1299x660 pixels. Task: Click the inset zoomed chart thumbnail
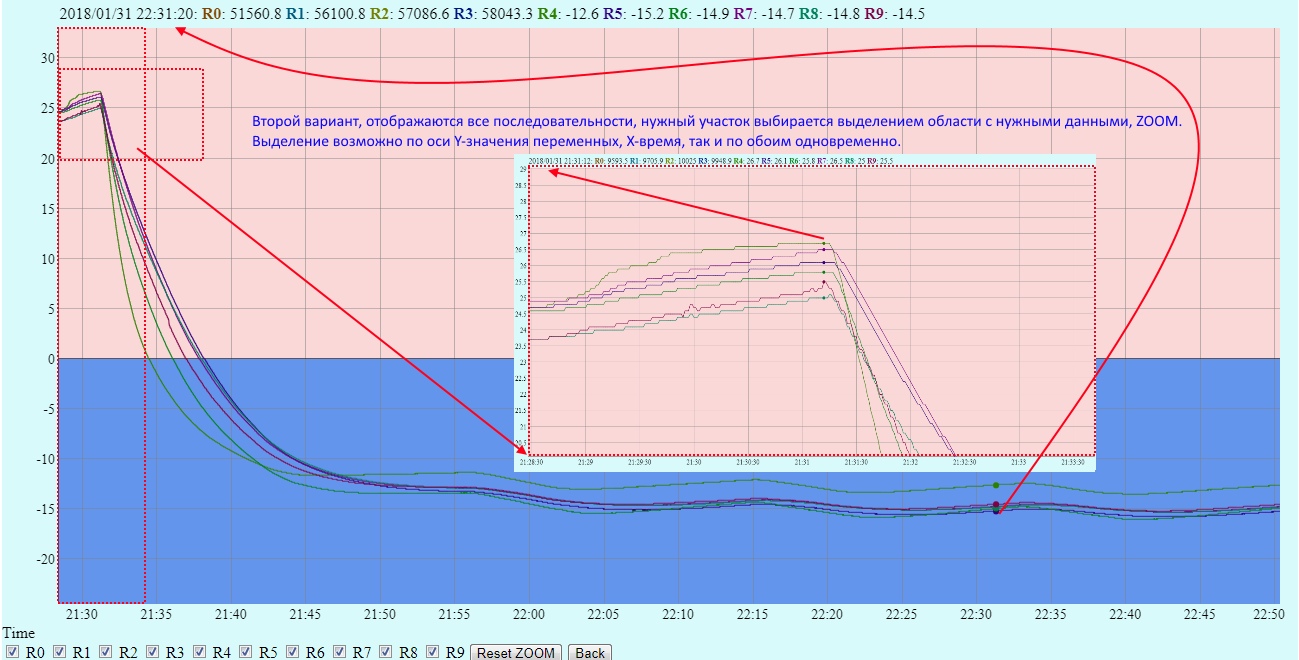(806, 312)
